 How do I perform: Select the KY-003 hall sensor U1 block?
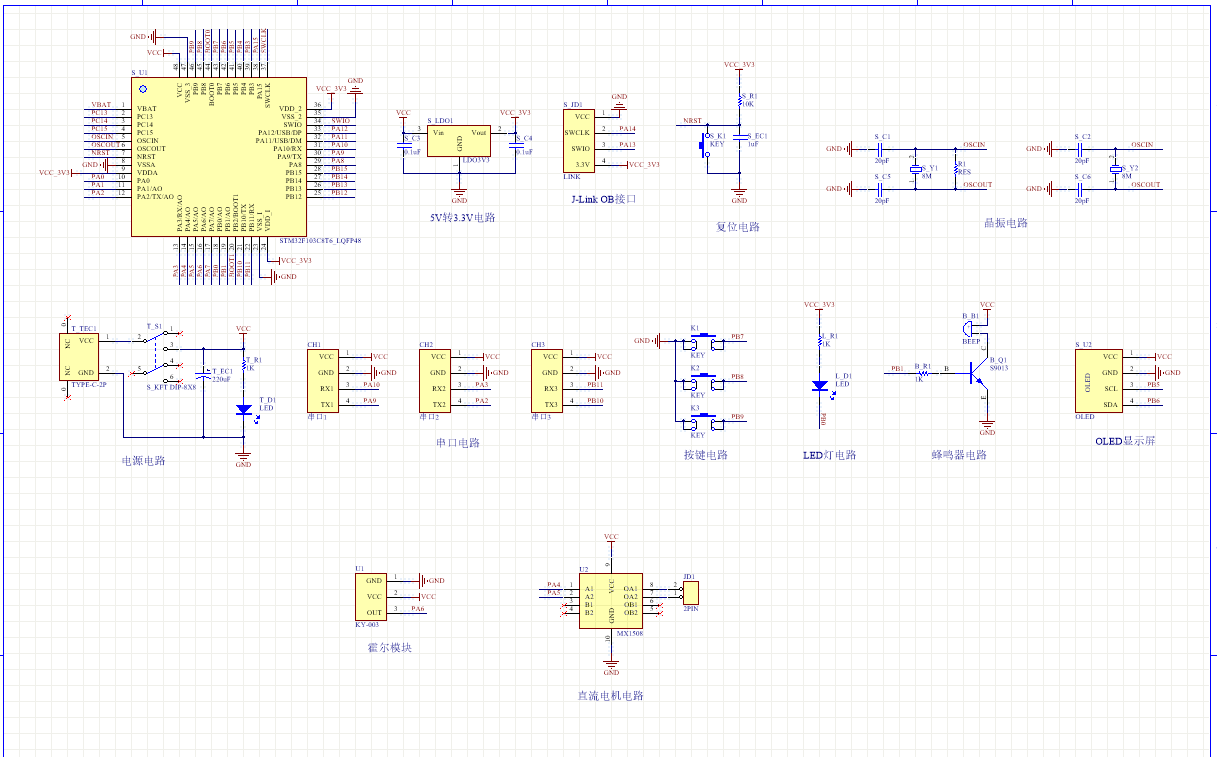(x=371, y=596)
